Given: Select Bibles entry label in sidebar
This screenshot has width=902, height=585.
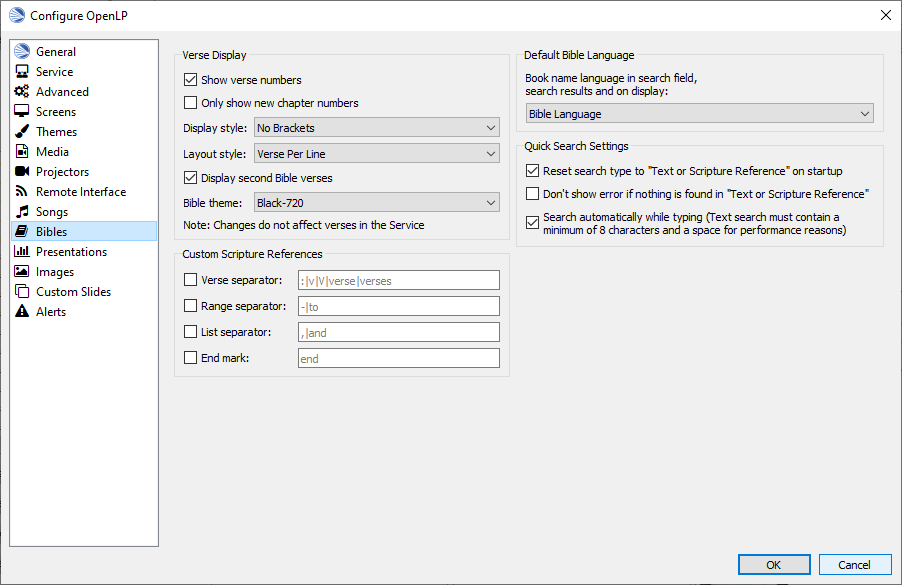Looking at the screenshot, I should tap(51, 232).
